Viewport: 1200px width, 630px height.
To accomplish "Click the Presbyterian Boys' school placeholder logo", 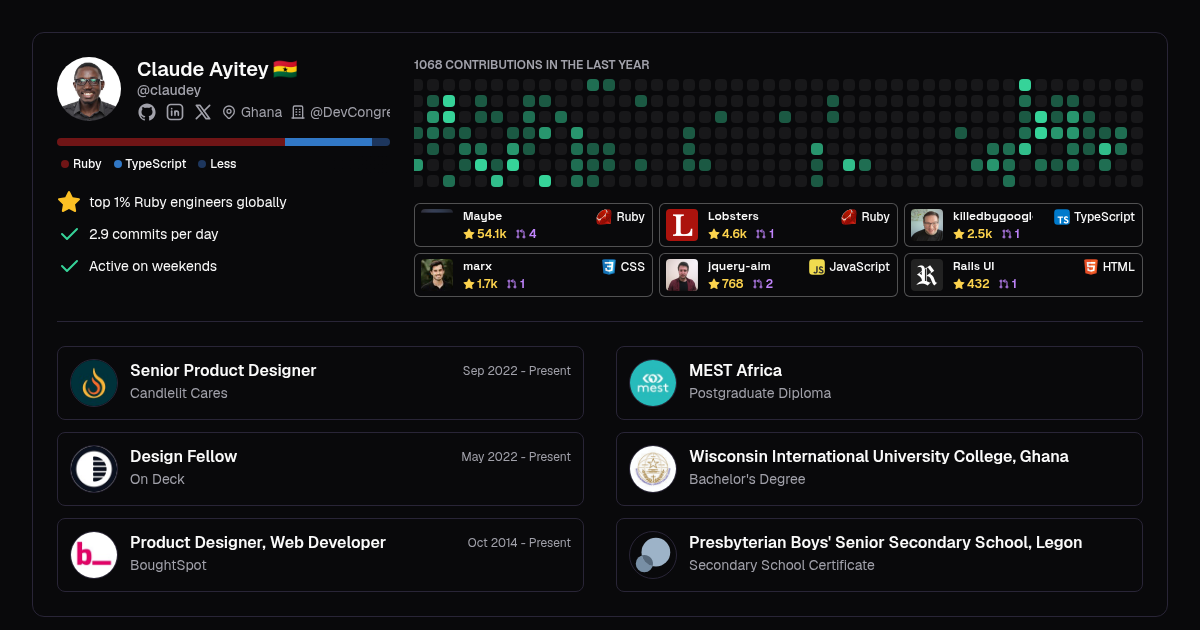I will click(x=653, y=555).
